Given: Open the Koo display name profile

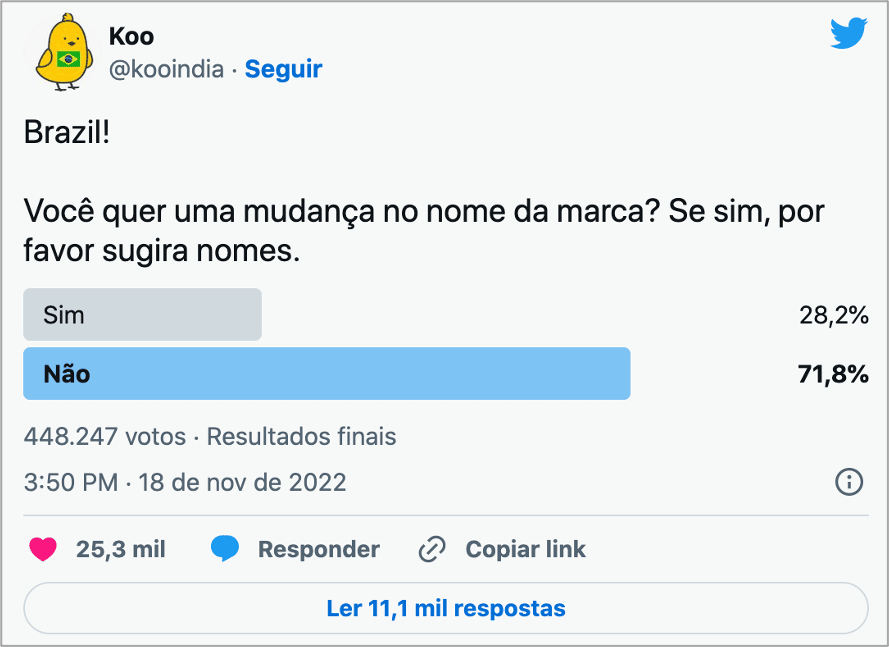Looking at the screenshot, I should coord(131,37).
